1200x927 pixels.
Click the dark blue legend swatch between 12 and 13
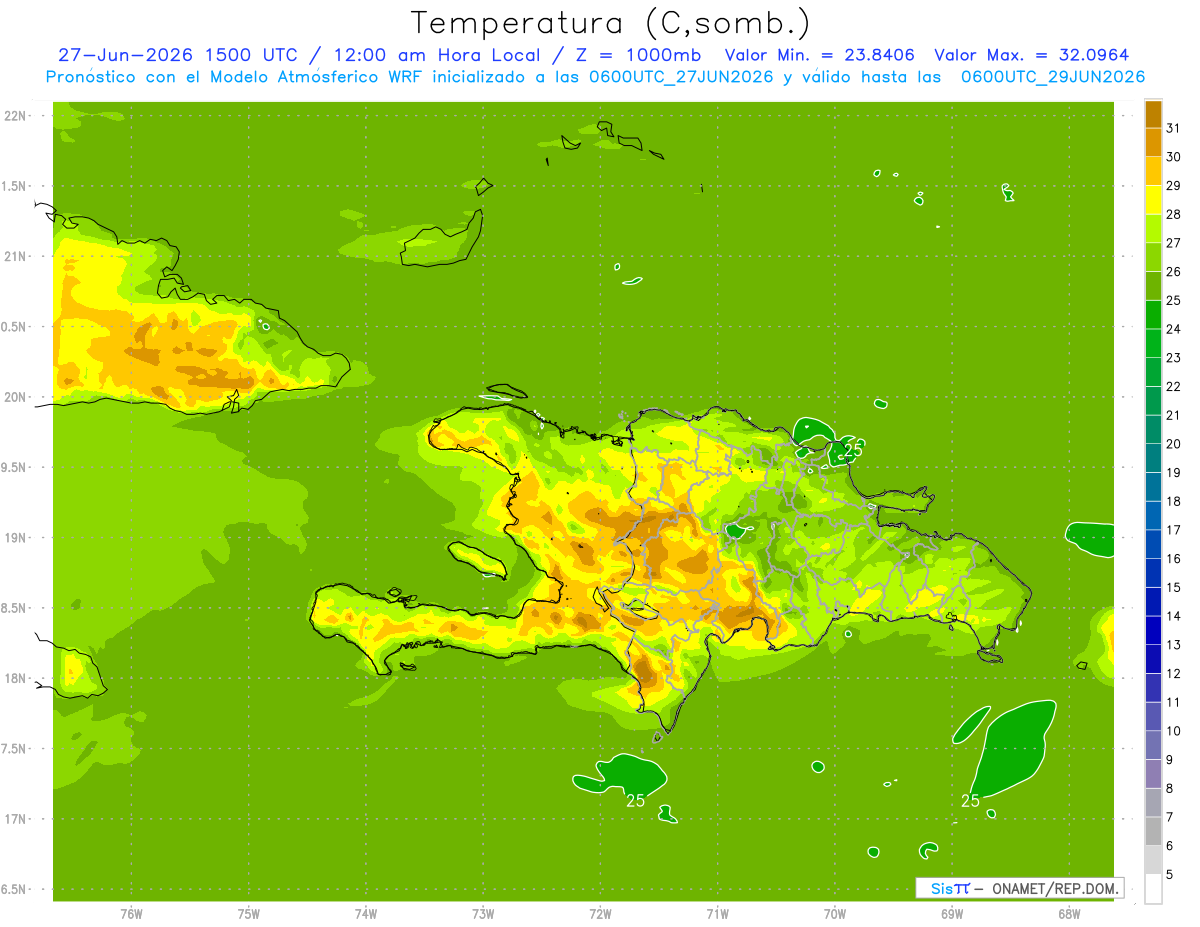1153,659
